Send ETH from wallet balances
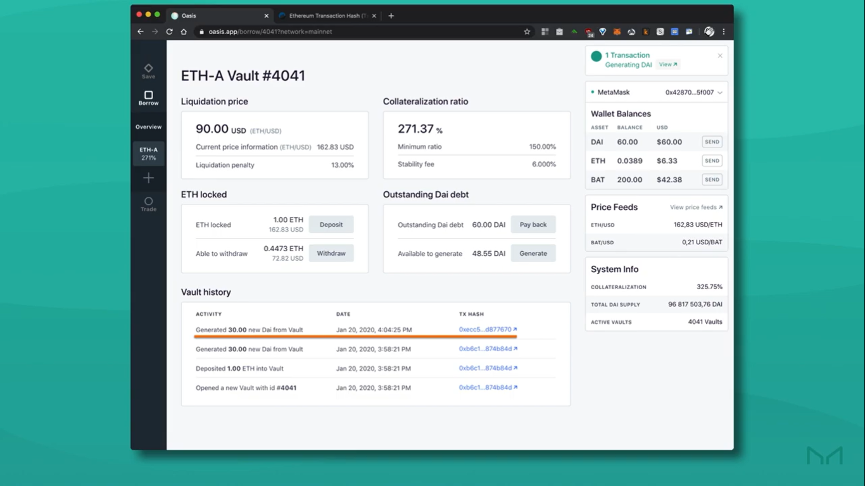 pos(712,161)
